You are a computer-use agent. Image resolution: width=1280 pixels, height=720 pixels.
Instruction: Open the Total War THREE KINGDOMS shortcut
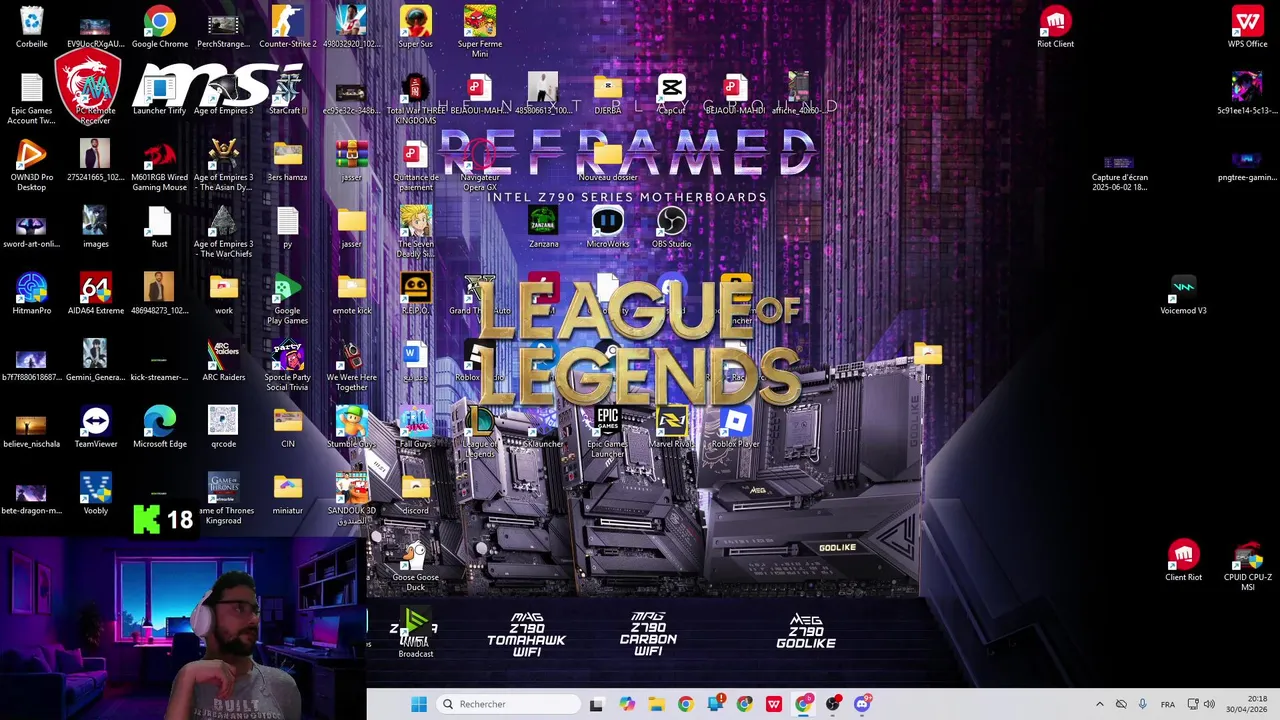[416, 99]
